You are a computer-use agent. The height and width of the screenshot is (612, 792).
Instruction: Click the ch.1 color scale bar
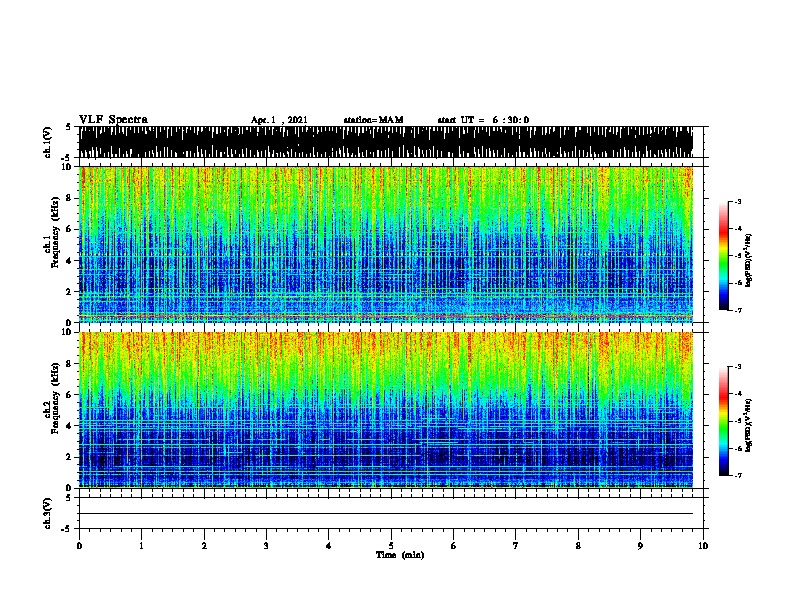click(723, 256)
